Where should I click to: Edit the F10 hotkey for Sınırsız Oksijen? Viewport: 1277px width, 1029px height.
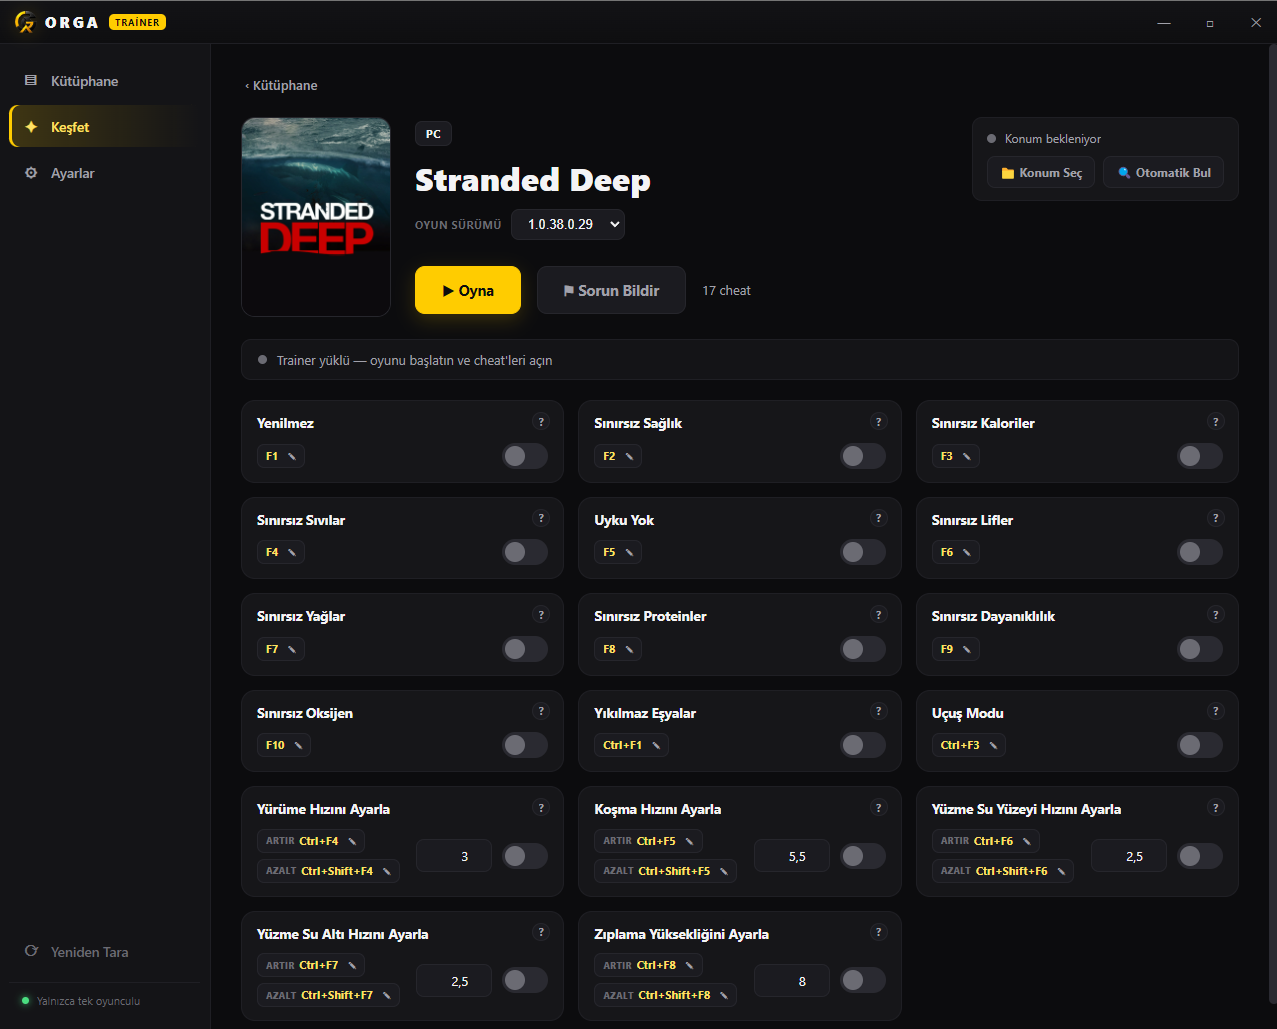click(x=284, y=745)
